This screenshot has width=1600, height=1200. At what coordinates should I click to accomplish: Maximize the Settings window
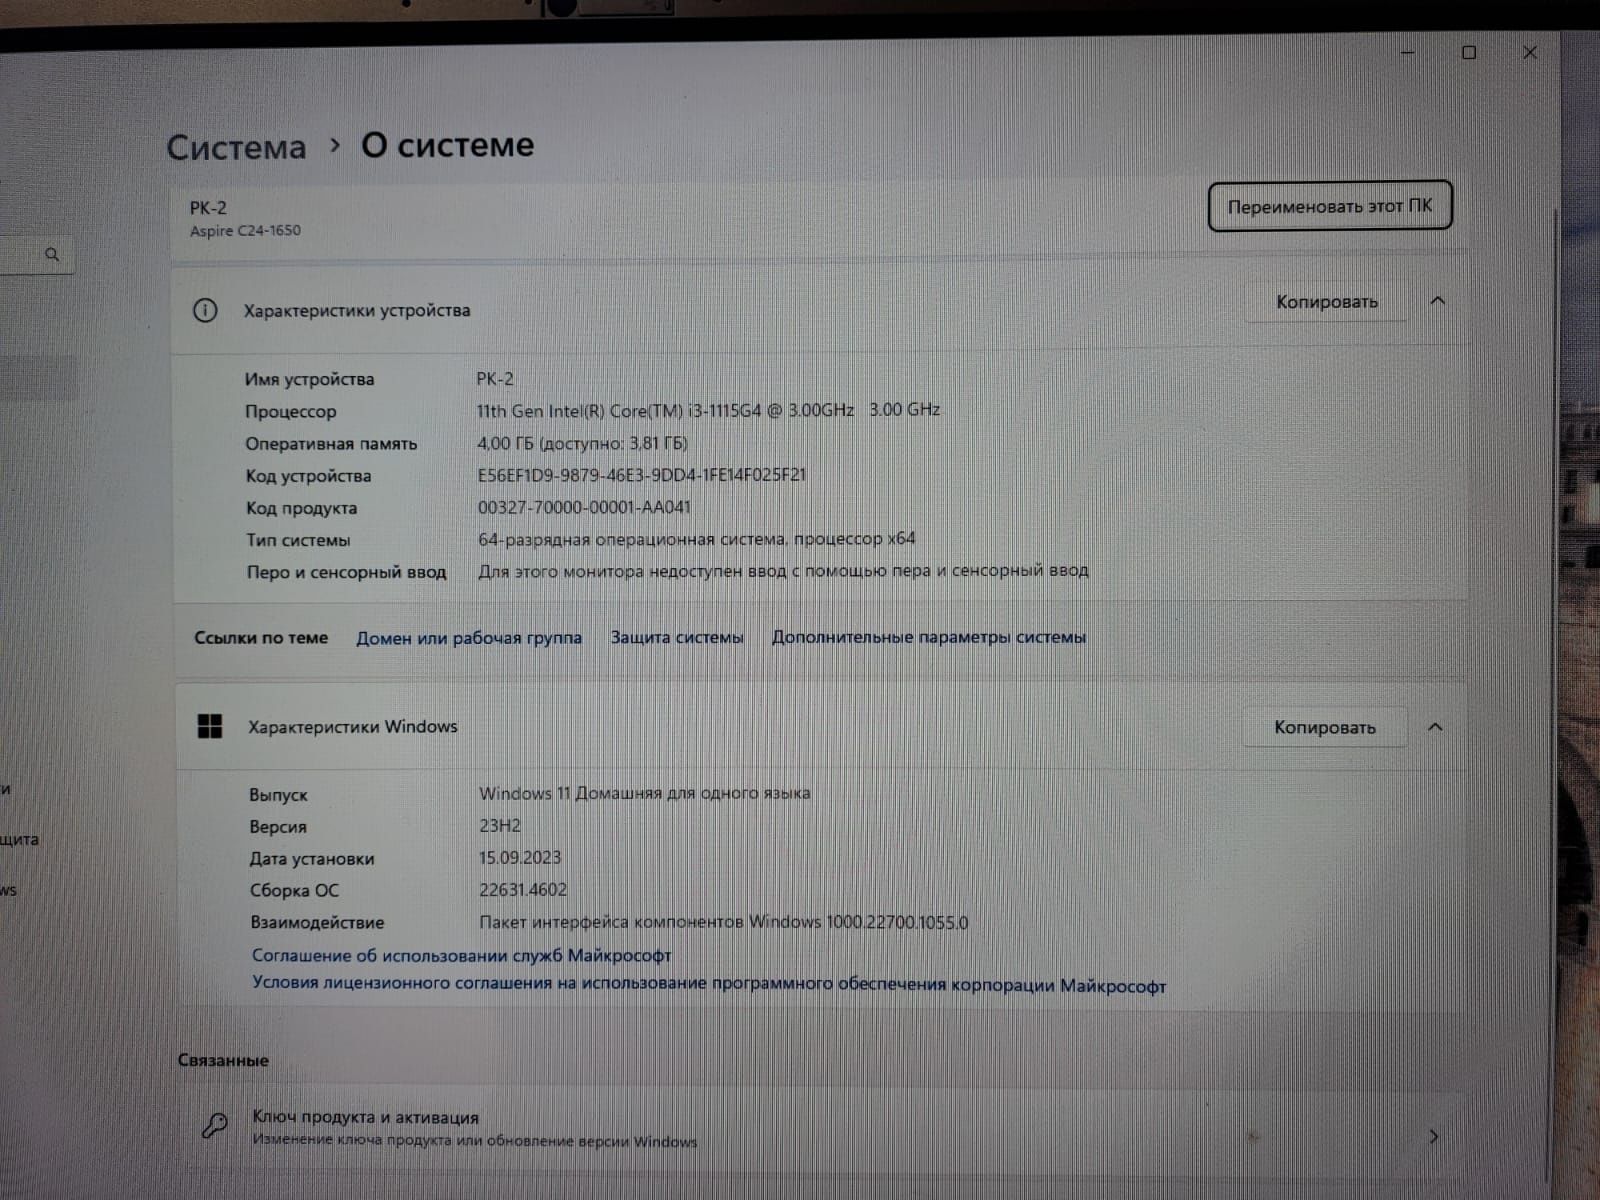click(x=1469, y=52)
